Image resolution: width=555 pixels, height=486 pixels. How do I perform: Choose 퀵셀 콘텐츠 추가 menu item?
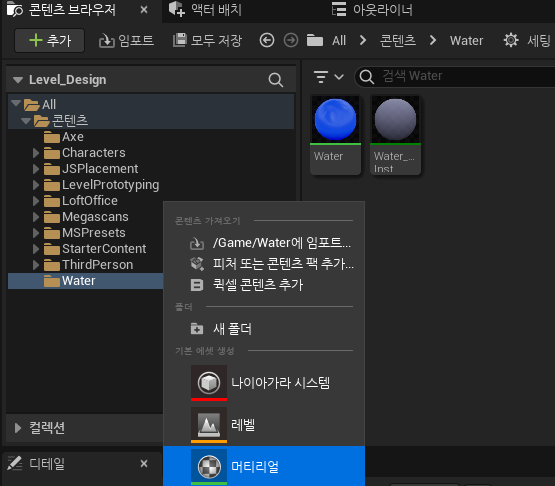(x=264, y=285)
